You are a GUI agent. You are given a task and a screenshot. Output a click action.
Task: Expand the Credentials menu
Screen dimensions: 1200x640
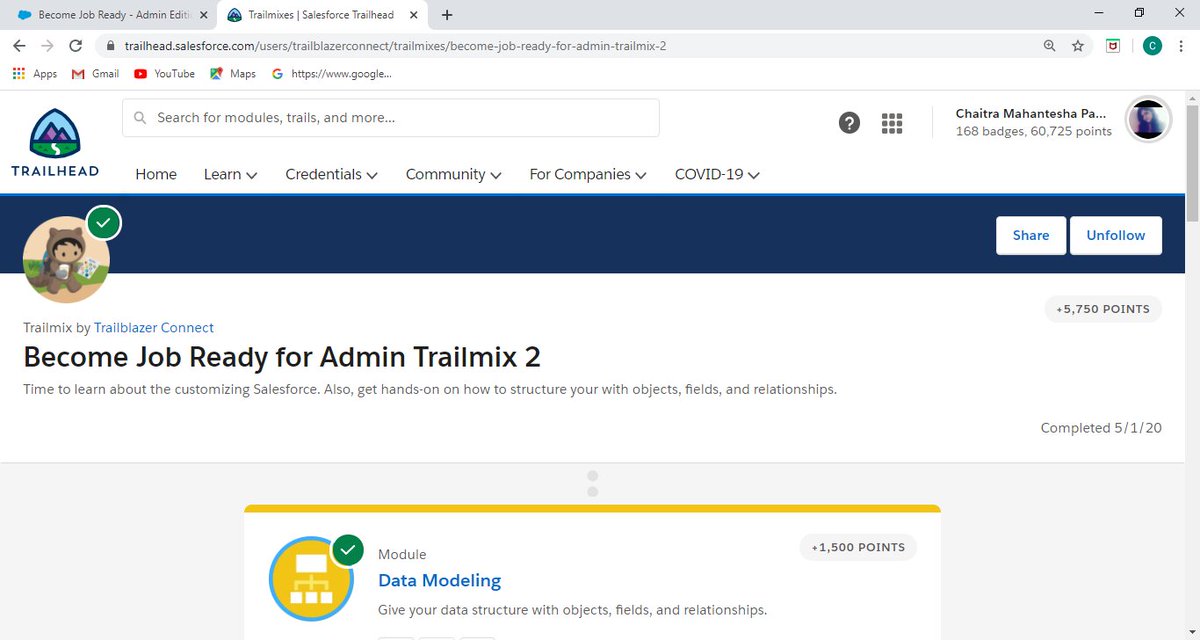click(331, 174)
